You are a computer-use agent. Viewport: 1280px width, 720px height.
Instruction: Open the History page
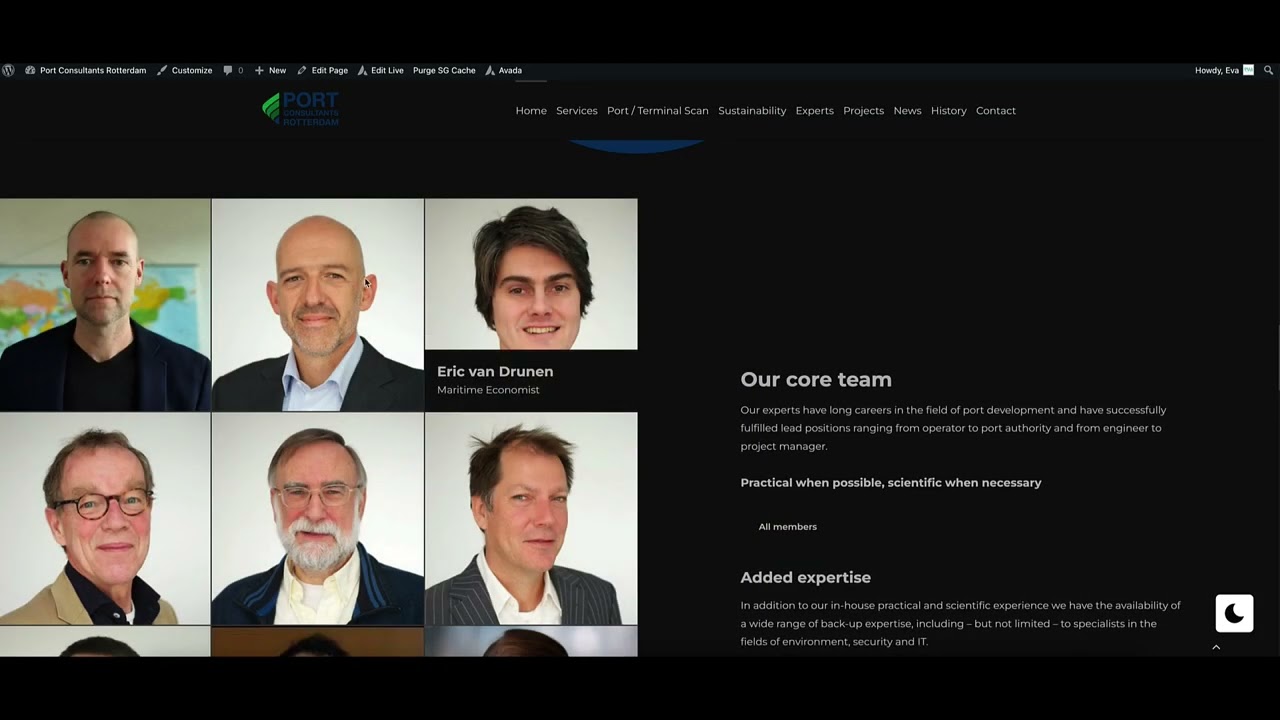[x=949, y=111]
